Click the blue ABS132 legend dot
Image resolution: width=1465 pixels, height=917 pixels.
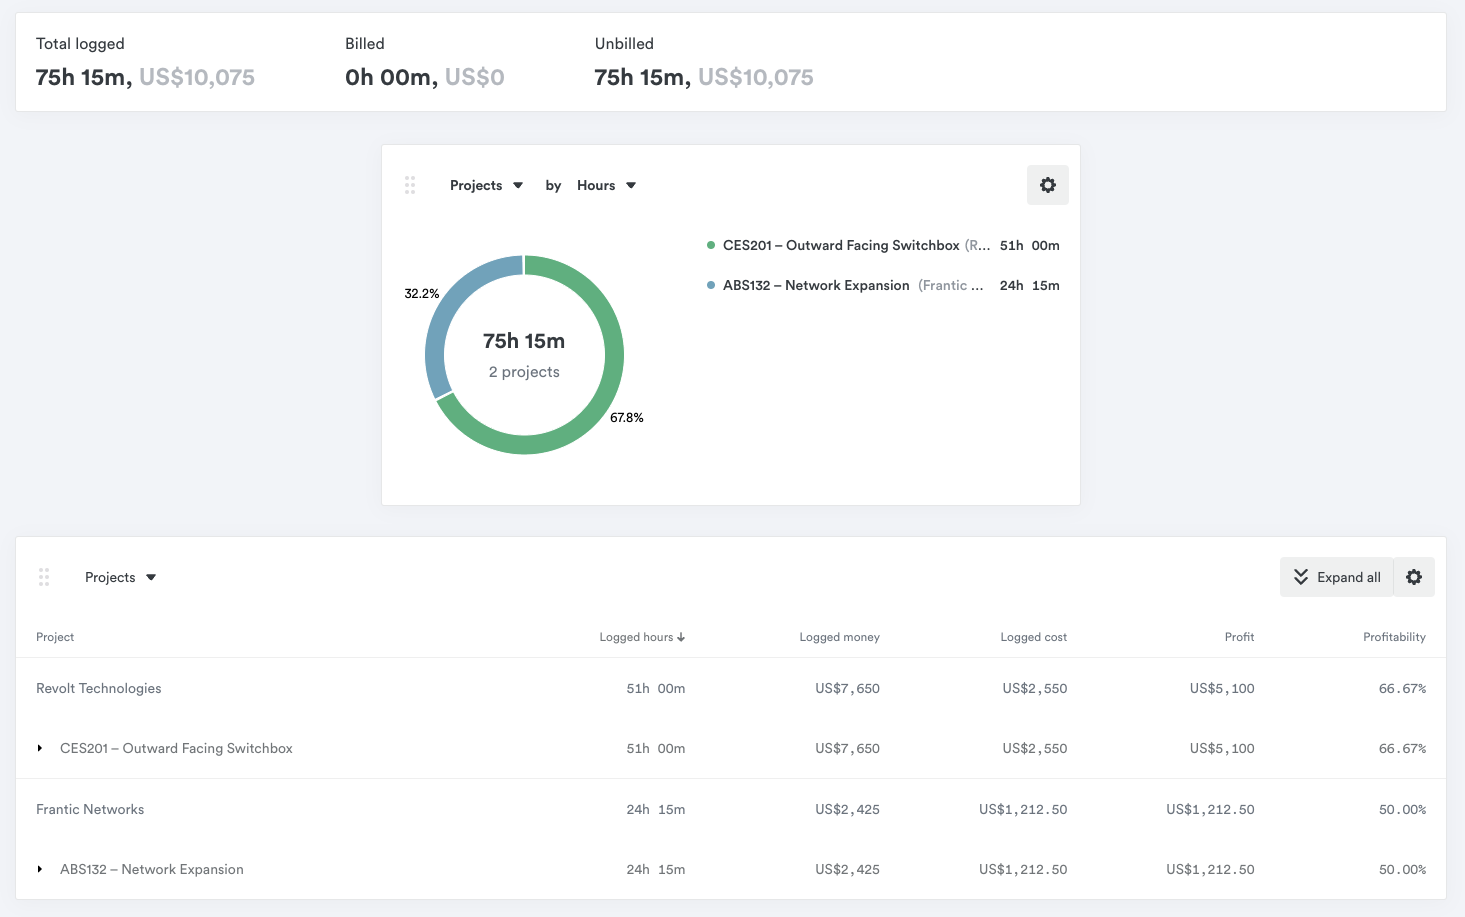(711, 285)
